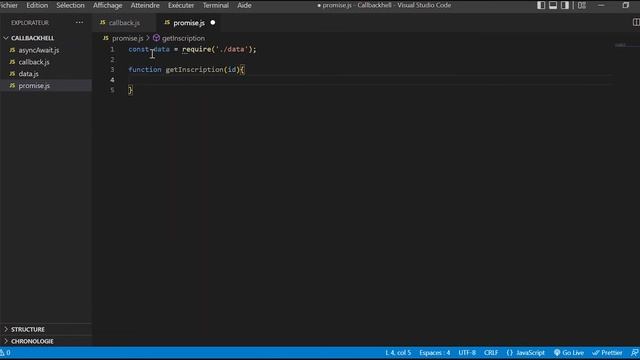Minimize the VS Code window
Screen dimensions: 640x360
pyautogui.click(x=601, y=5)
